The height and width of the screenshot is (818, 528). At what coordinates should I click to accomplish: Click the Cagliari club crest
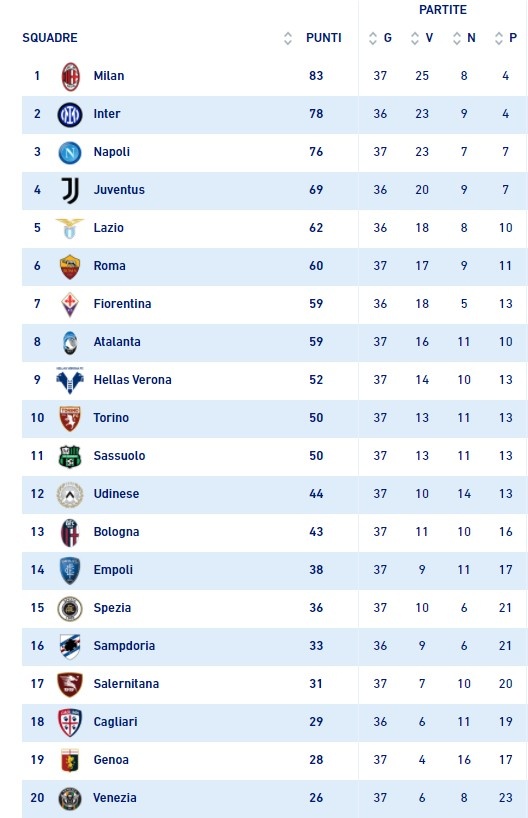[70, 722]
